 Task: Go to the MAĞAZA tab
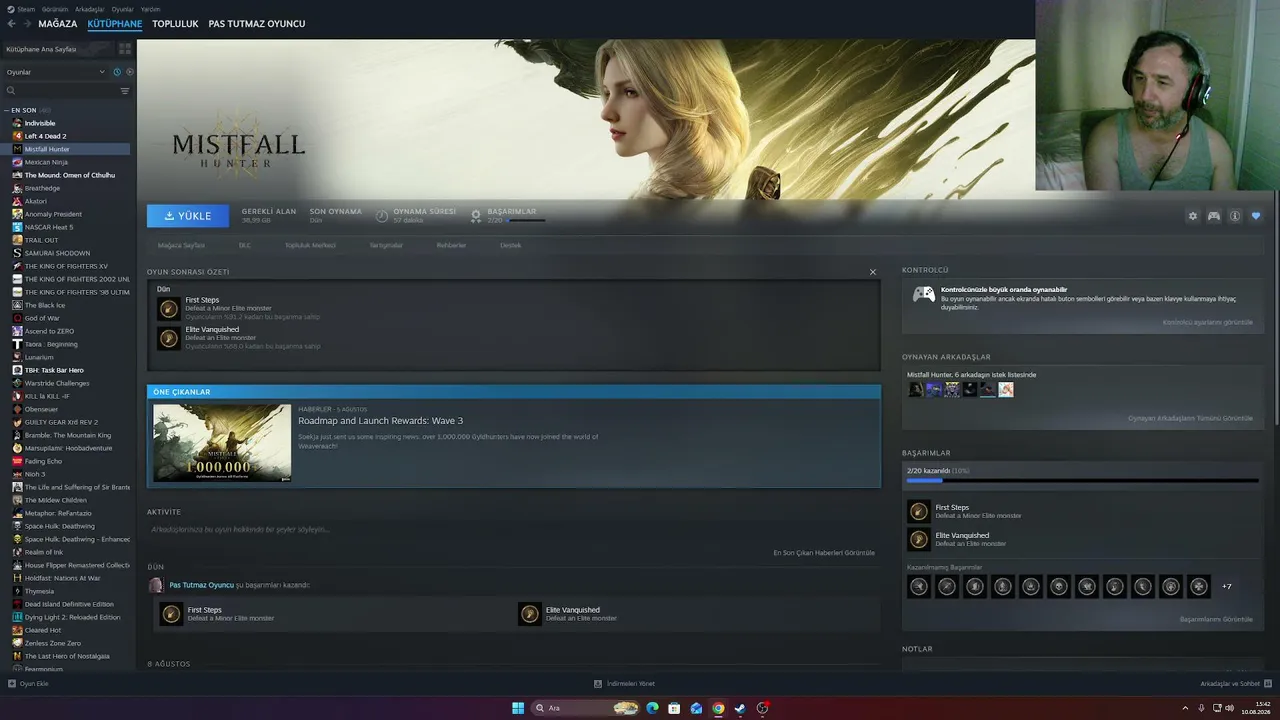[x=57, y=23]
